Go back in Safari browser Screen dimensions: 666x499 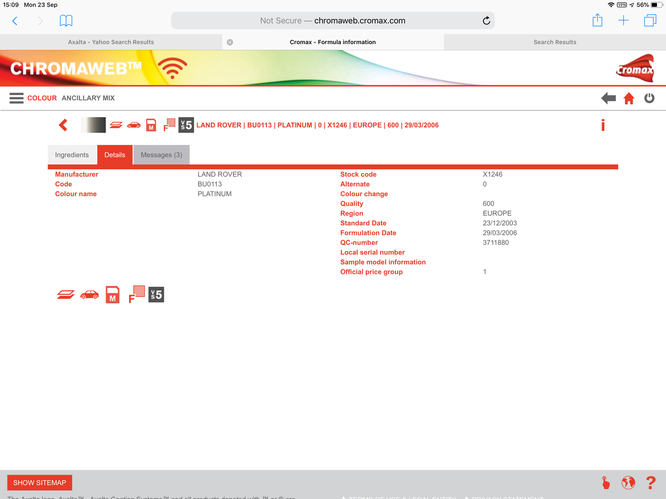click(15, 21)
